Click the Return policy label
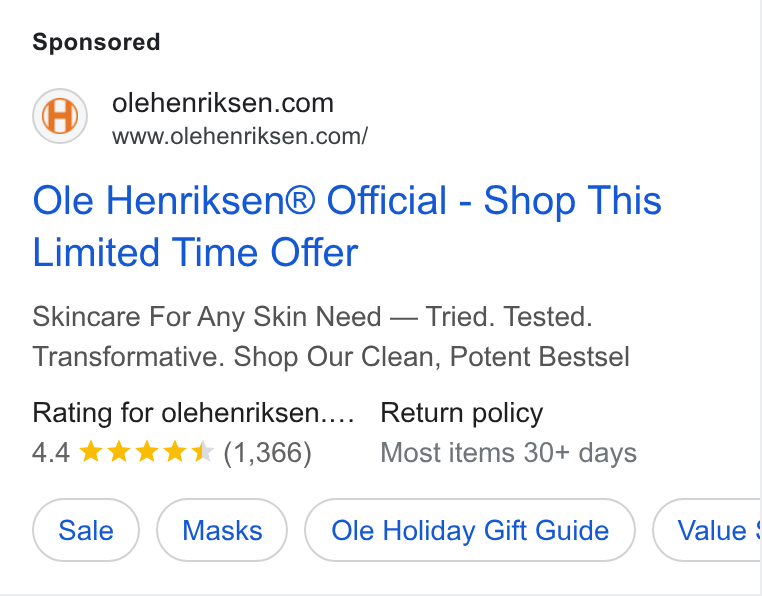The height and width of the screenshot is (596, 762). 462,413
